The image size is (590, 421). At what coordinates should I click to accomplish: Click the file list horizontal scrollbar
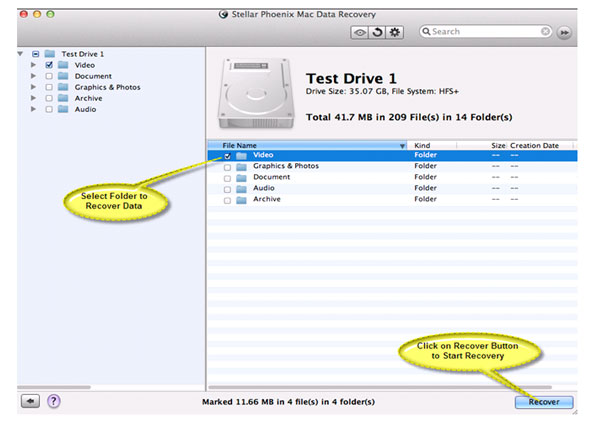(x=380, y=387)
